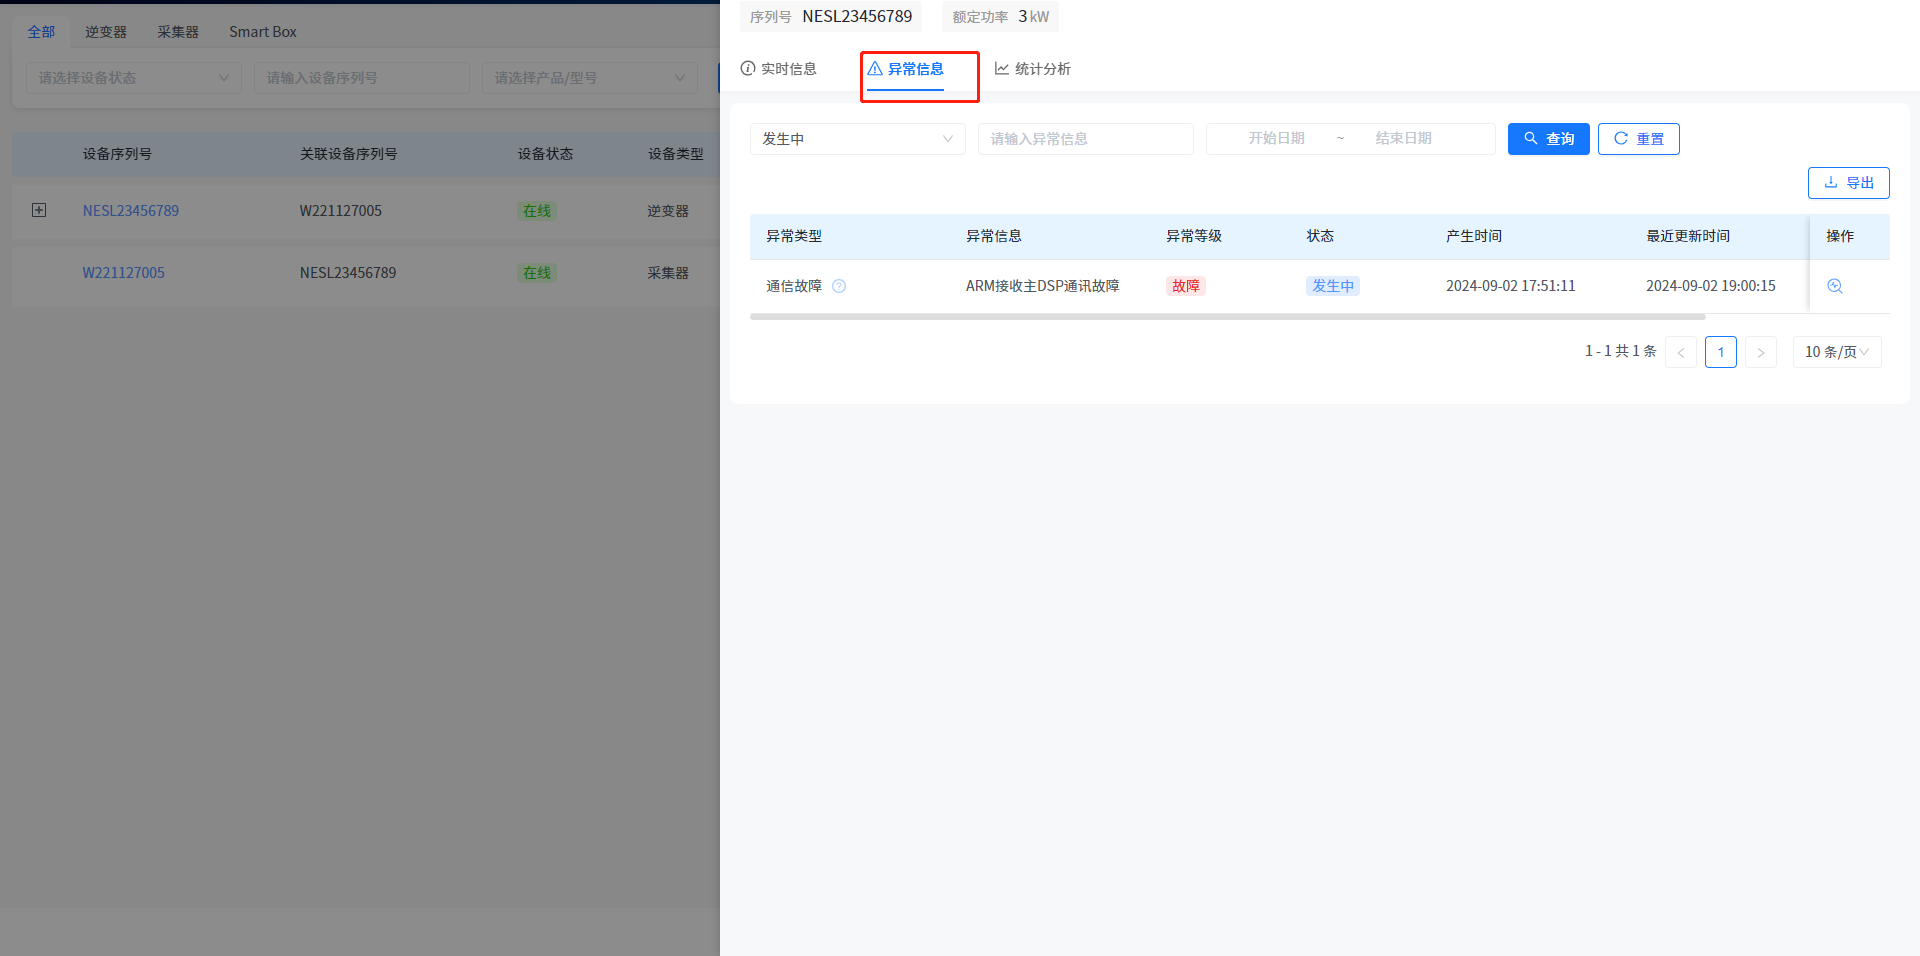Expand the NESL23456789 device row
Screen dimensions: 1920x956
click(39, 210)
